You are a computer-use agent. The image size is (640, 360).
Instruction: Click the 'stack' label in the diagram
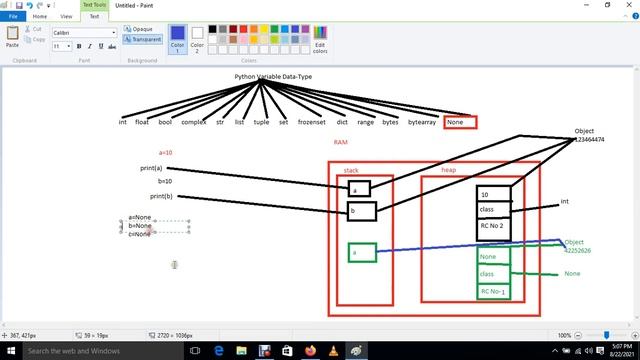(x=351, y=170)
